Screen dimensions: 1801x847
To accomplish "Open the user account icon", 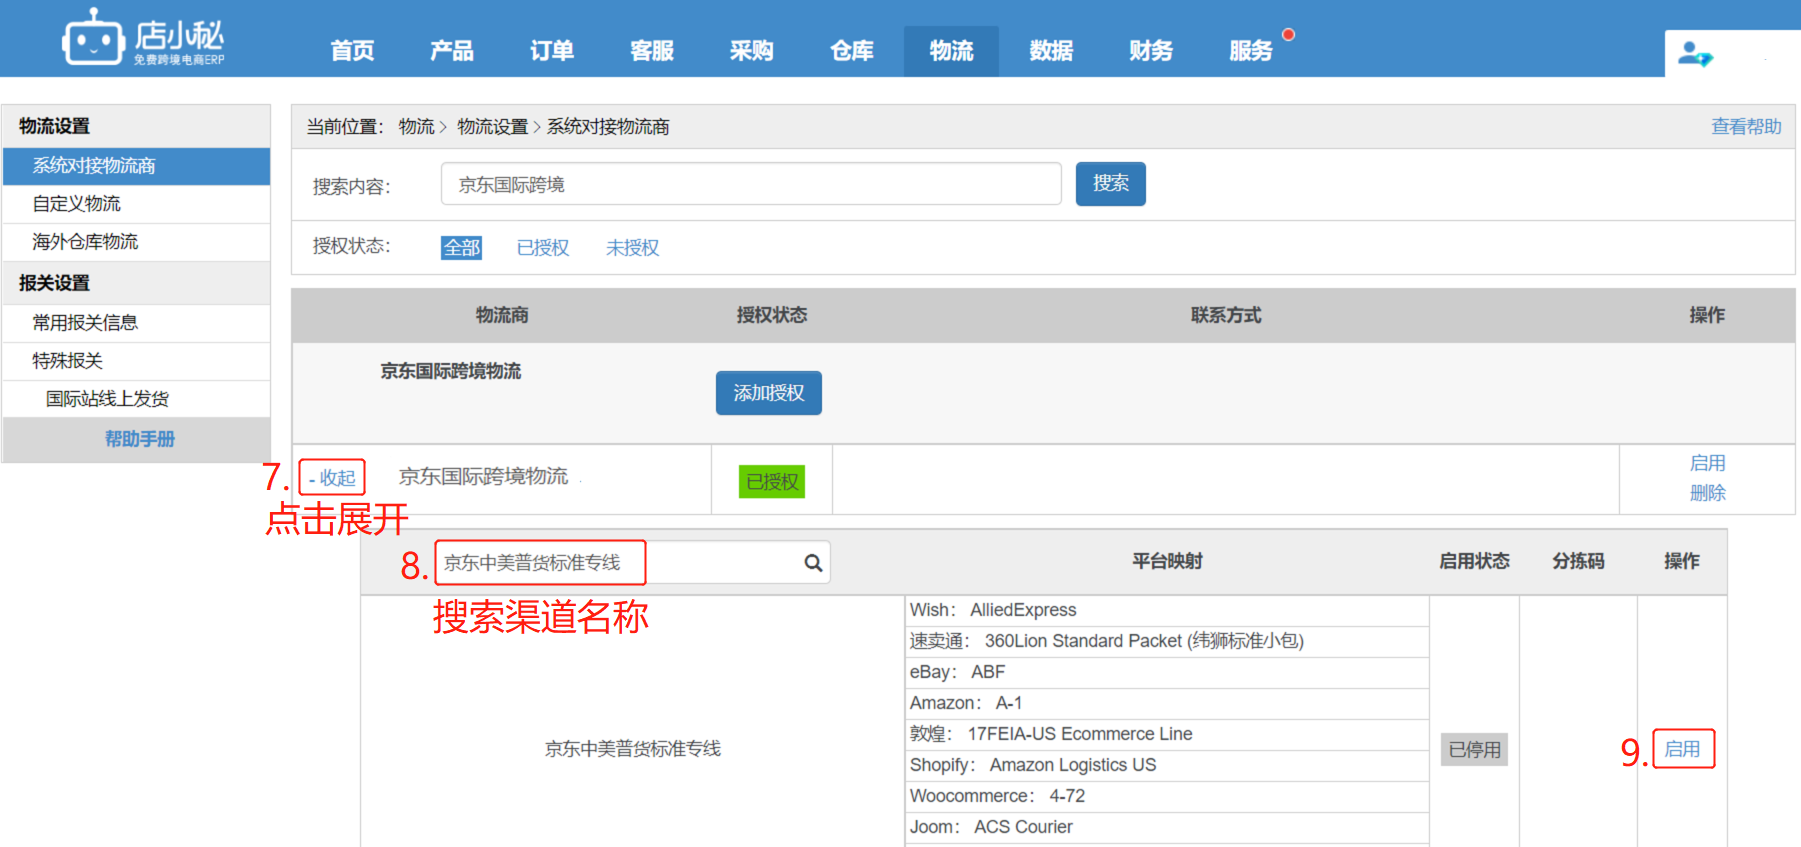I will coord(1694,53).
